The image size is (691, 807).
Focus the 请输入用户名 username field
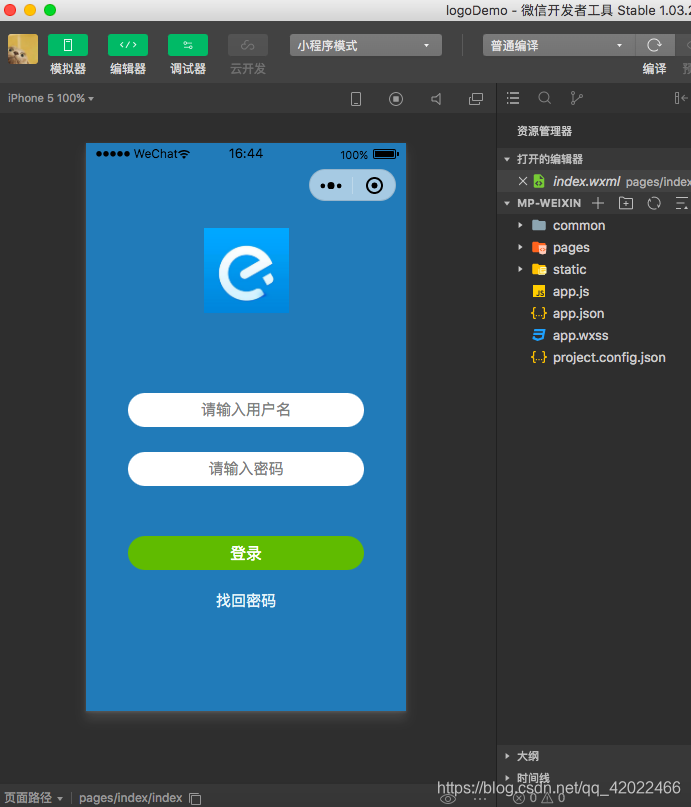[x=246, y=410]
